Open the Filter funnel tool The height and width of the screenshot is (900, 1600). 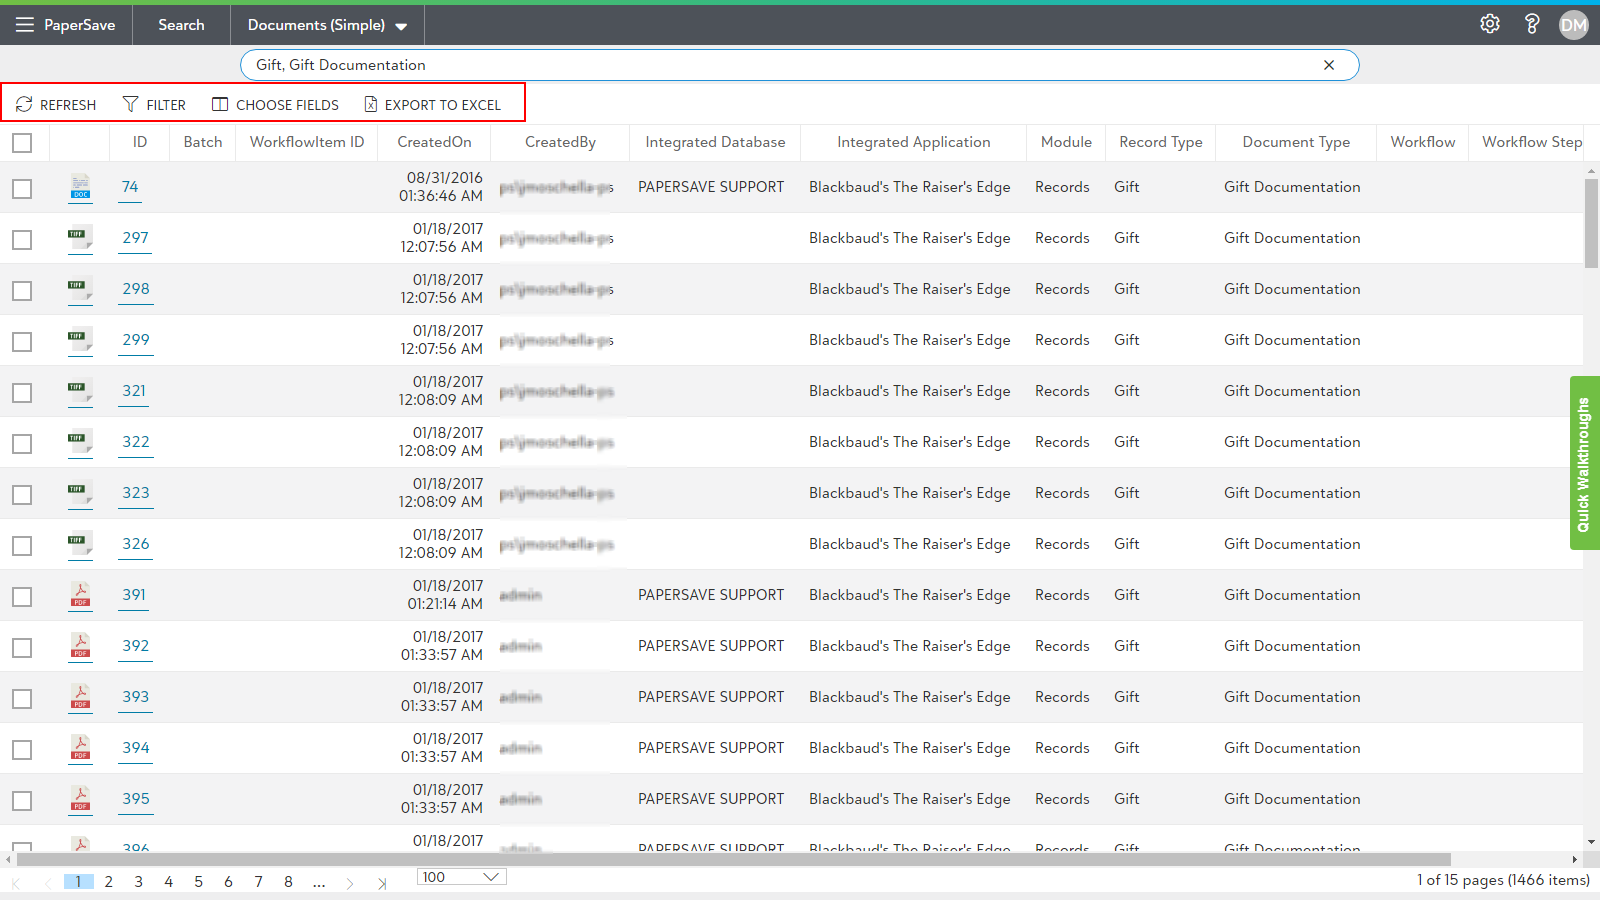131,104
